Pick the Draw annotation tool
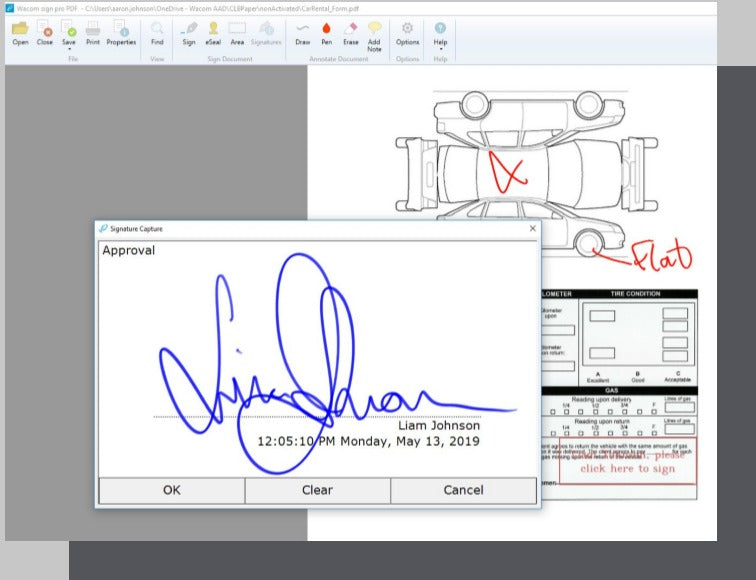This screenshot has width=756, height=580. (303, 33)
